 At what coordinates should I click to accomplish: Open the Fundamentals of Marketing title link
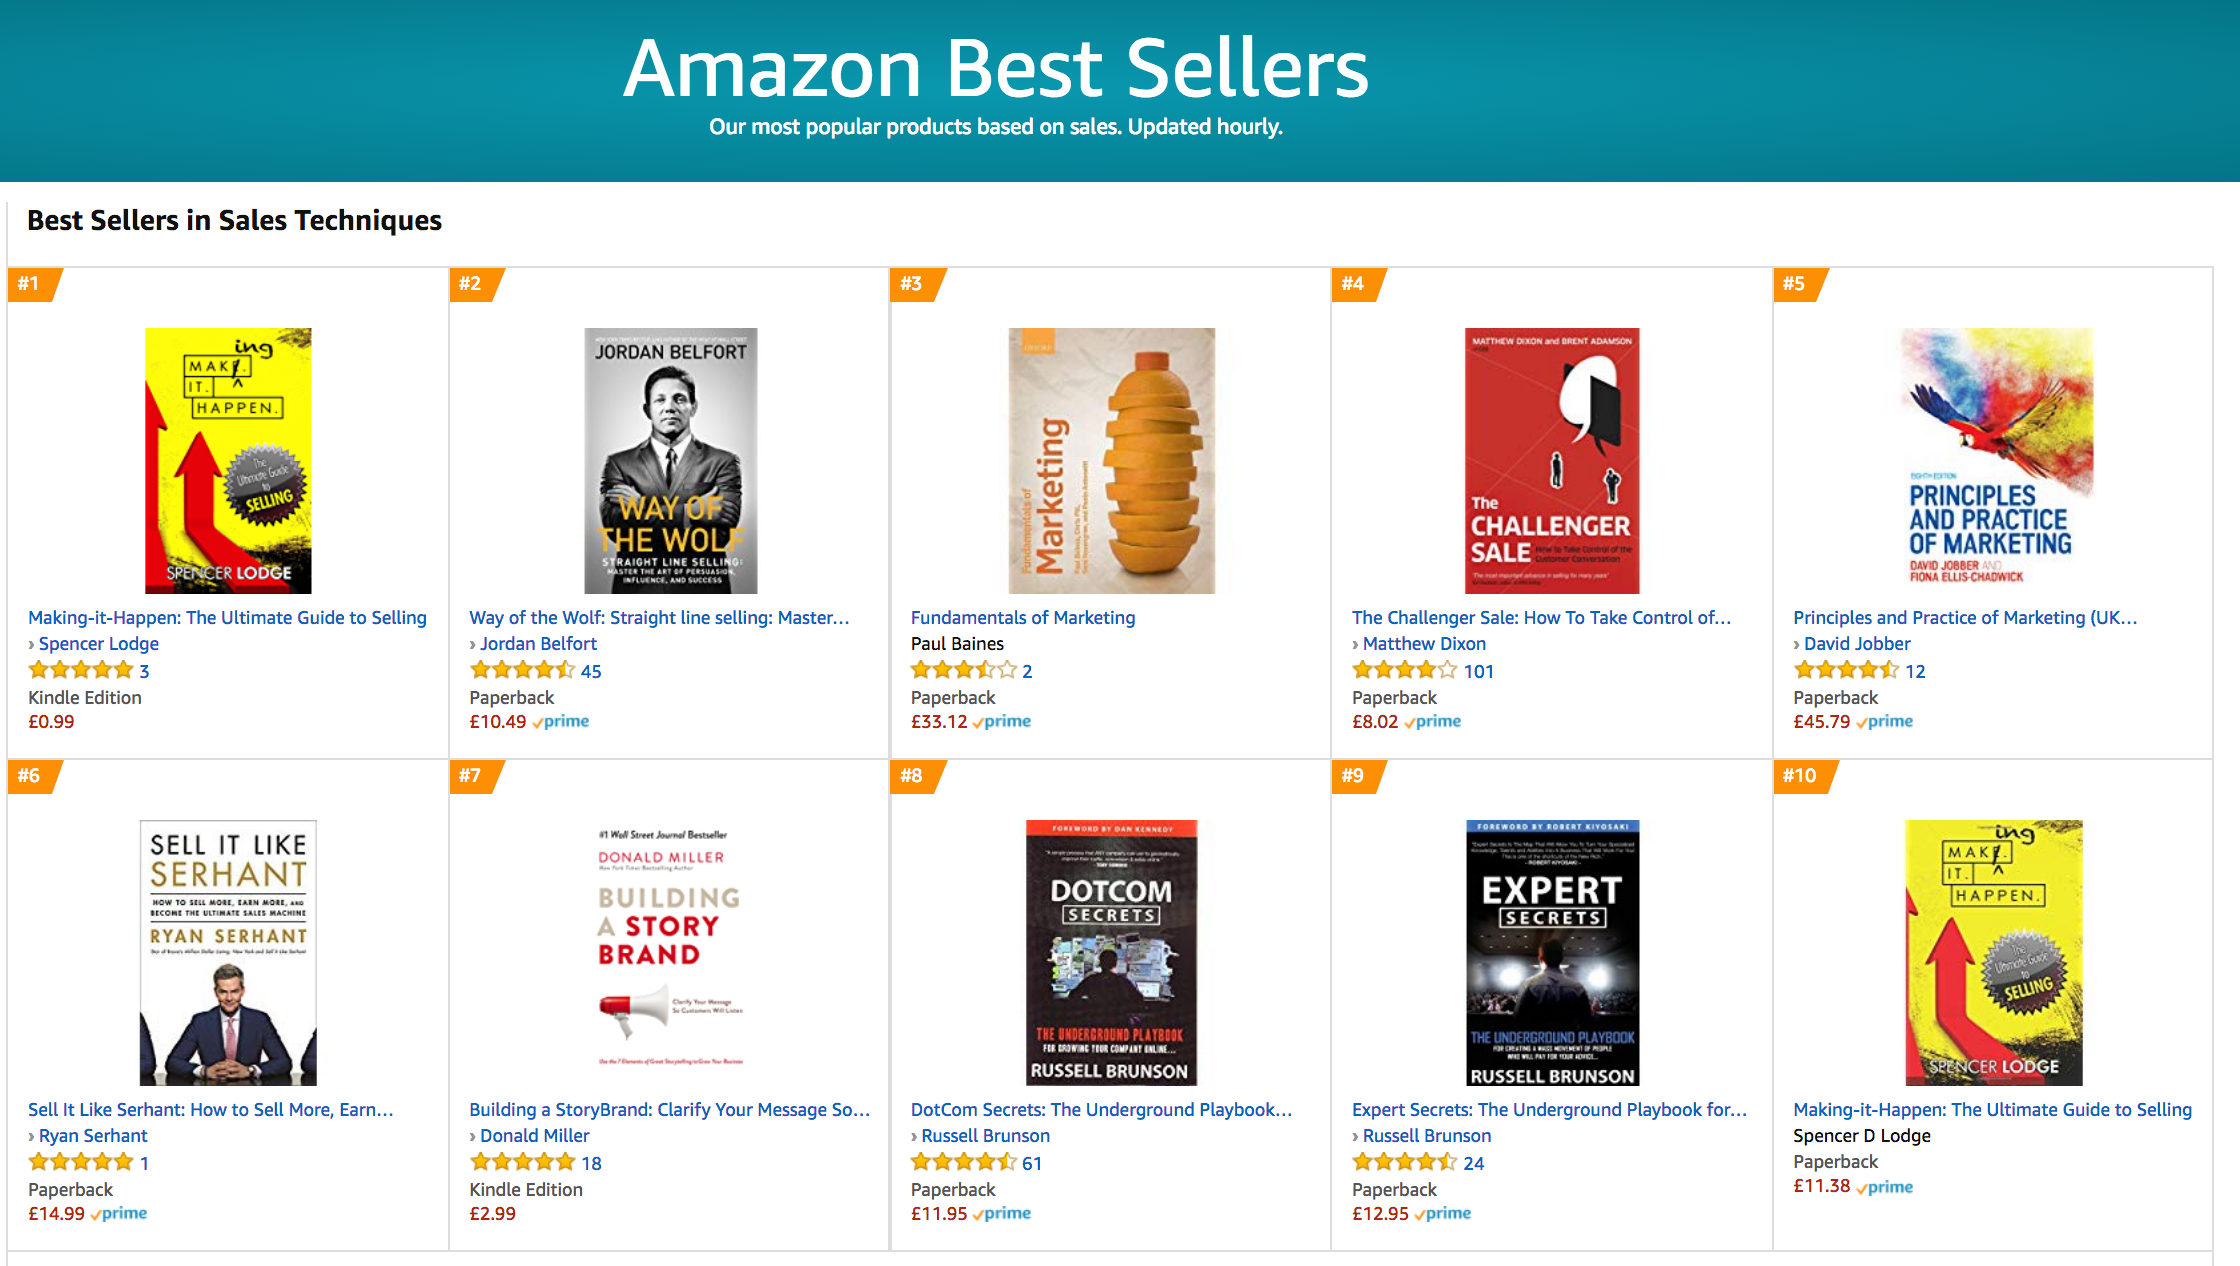[1022, 618]
